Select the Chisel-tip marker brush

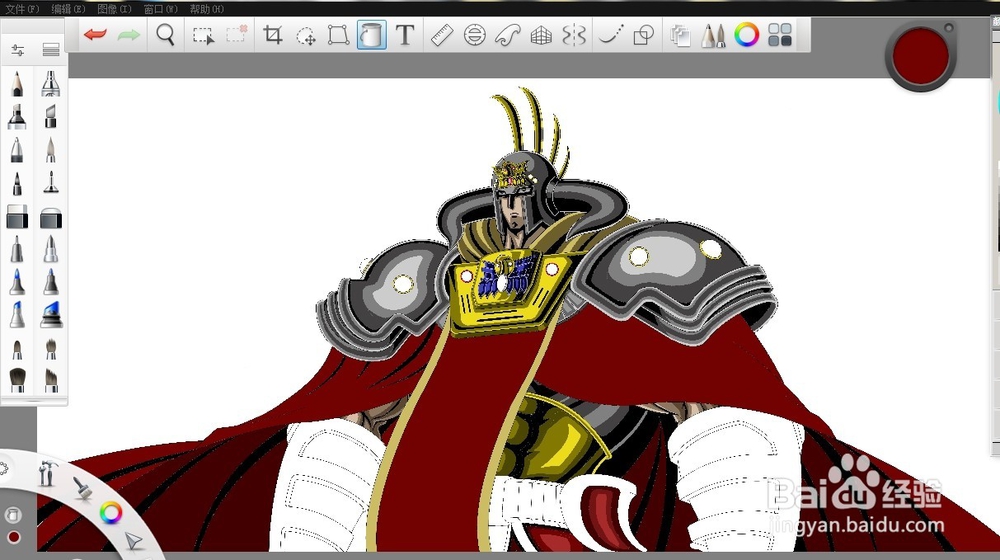coord(50,117)
